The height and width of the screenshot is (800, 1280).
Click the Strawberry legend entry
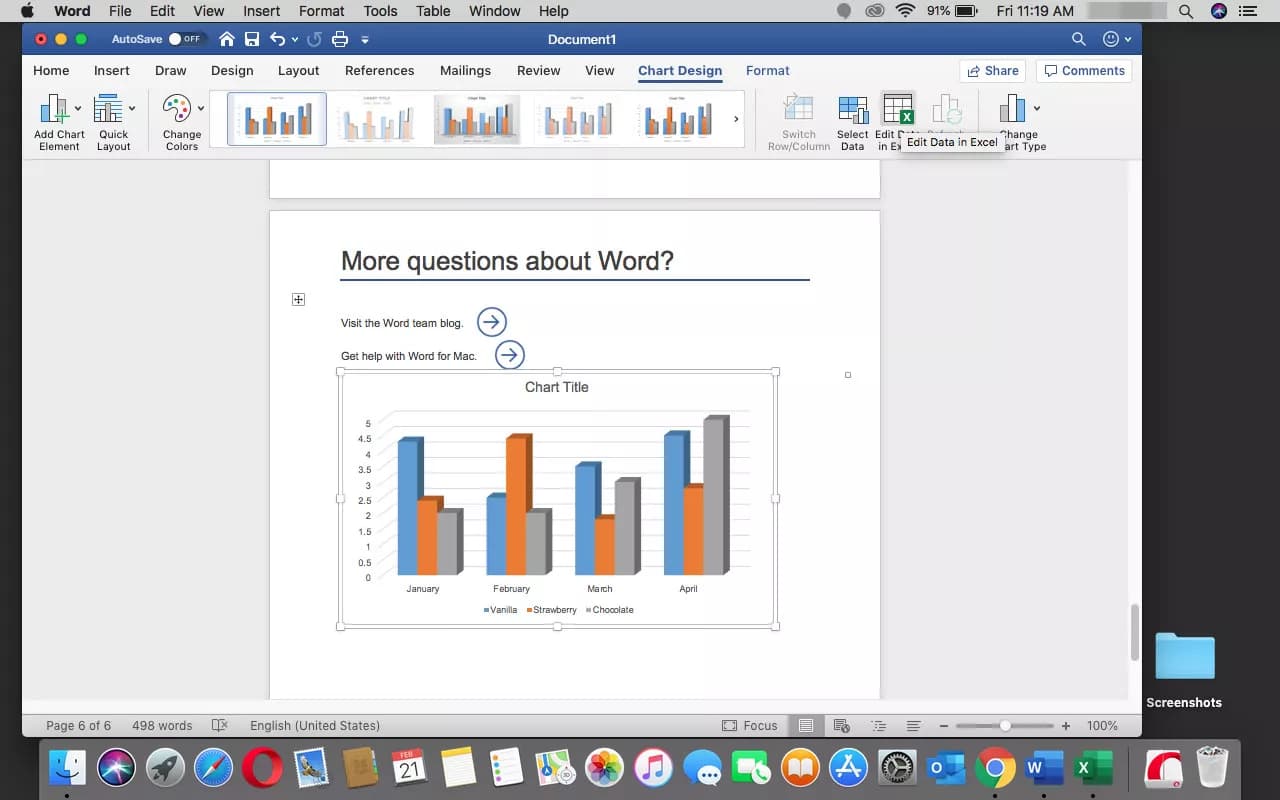[552, 609]
